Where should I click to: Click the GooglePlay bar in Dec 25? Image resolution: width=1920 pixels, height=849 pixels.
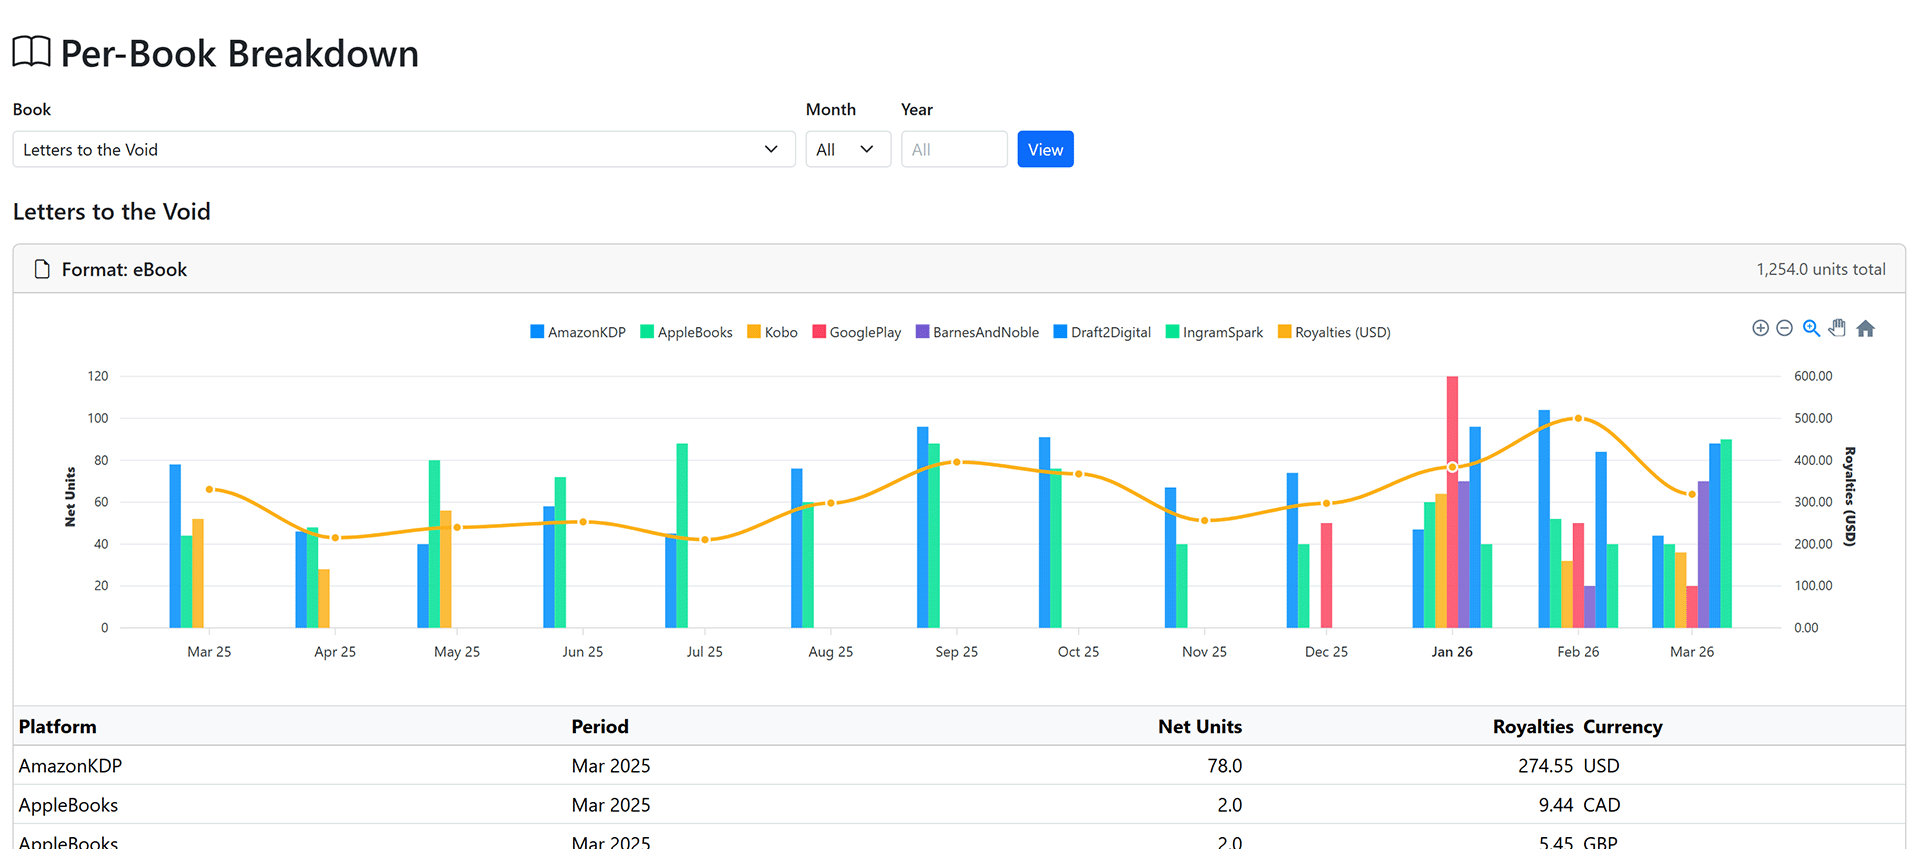click(x=1326, y=576)
